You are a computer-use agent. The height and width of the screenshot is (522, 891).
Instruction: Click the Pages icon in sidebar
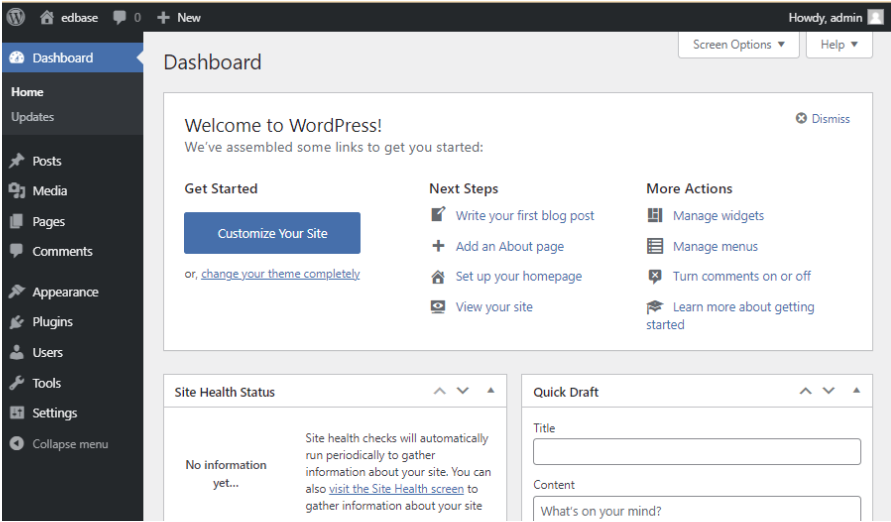[17, 221]
